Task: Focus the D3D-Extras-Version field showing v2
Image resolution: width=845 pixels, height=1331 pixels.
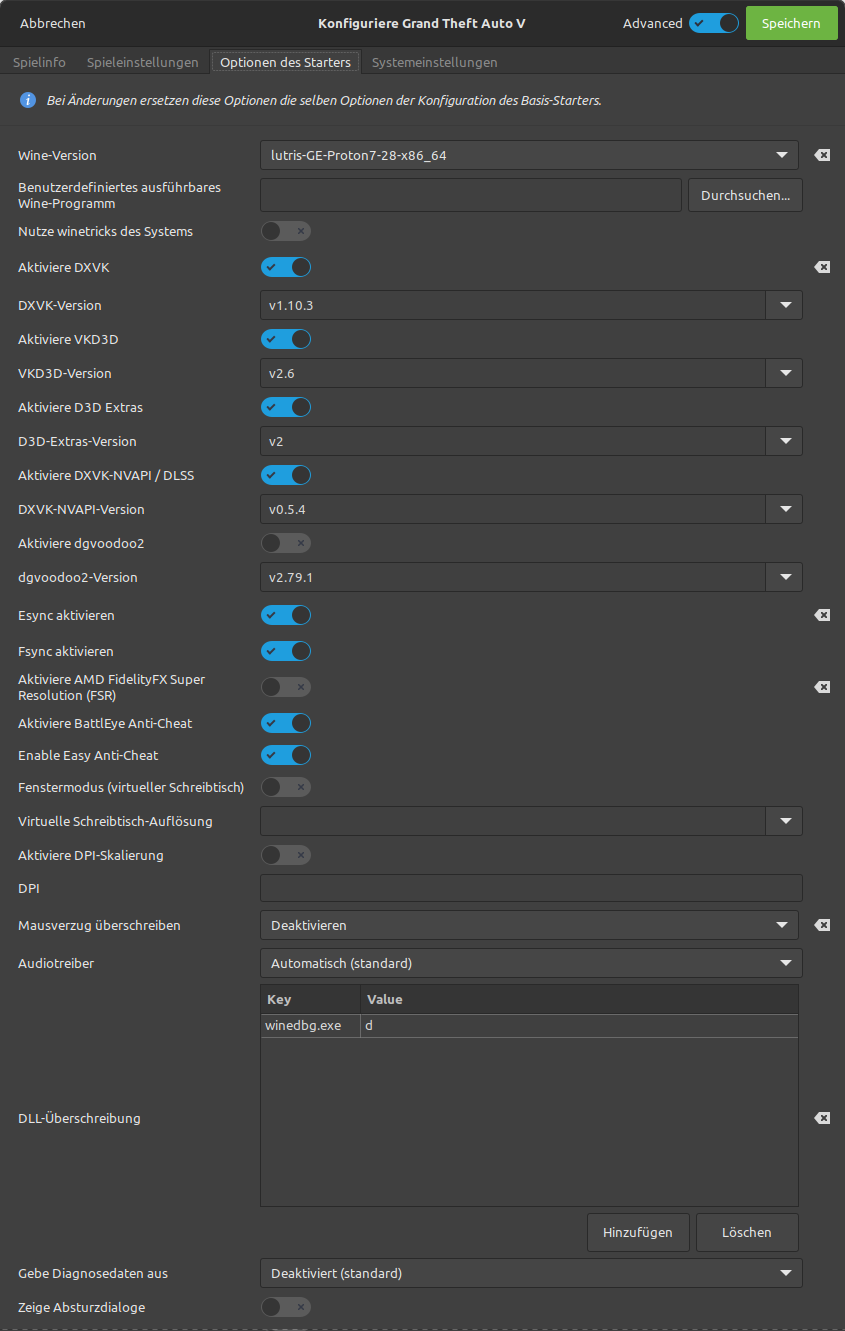Action: click(513, 441)
